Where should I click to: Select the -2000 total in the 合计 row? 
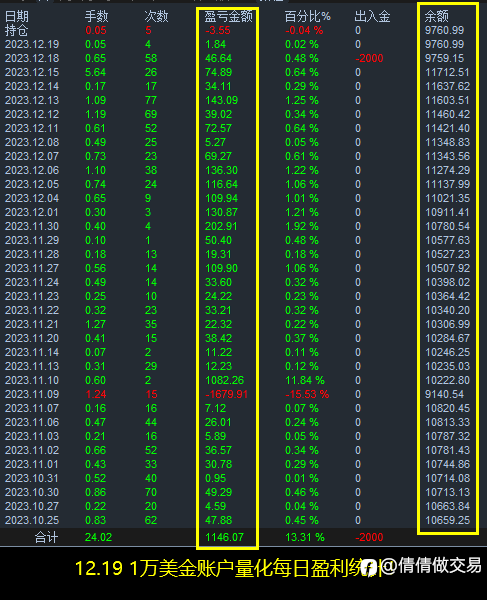pos(369,537)
